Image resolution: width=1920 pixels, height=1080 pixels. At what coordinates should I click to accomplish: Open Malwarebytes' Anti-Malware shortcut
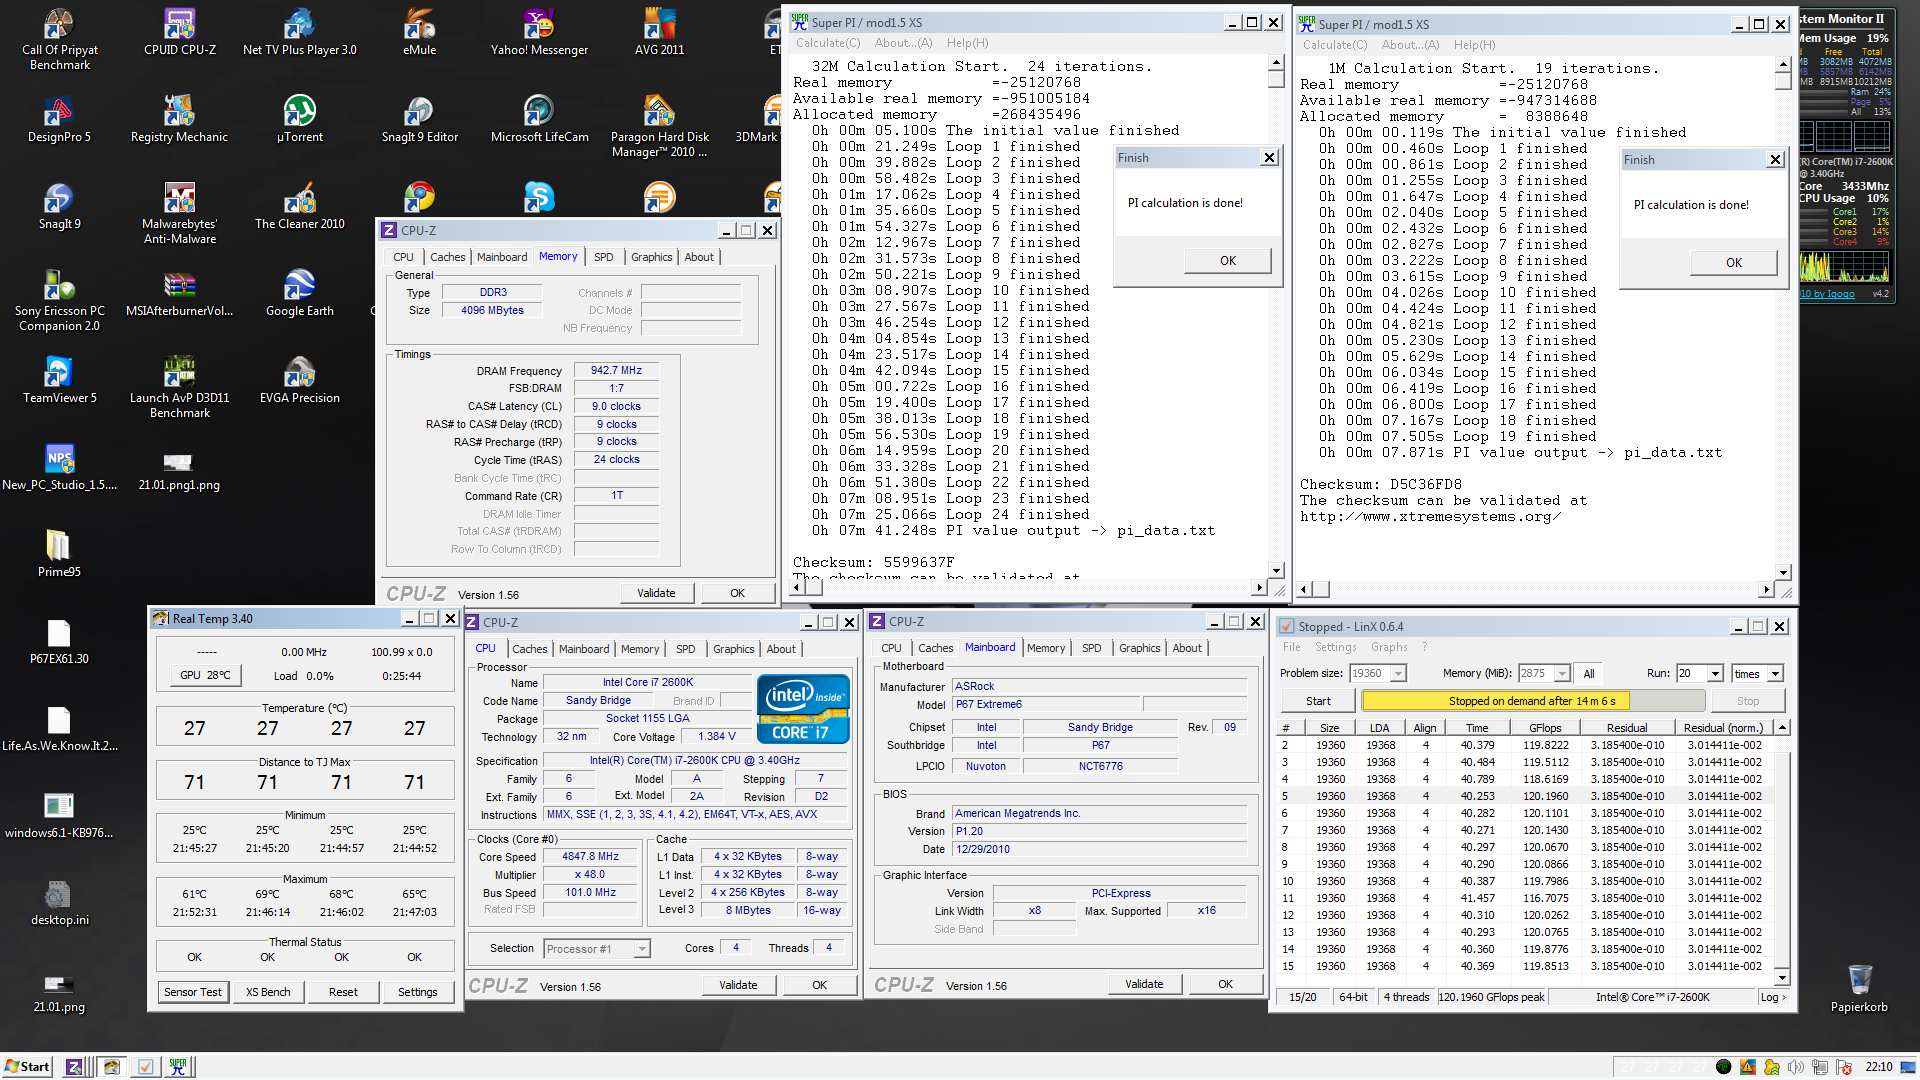(x=179, y=204)
